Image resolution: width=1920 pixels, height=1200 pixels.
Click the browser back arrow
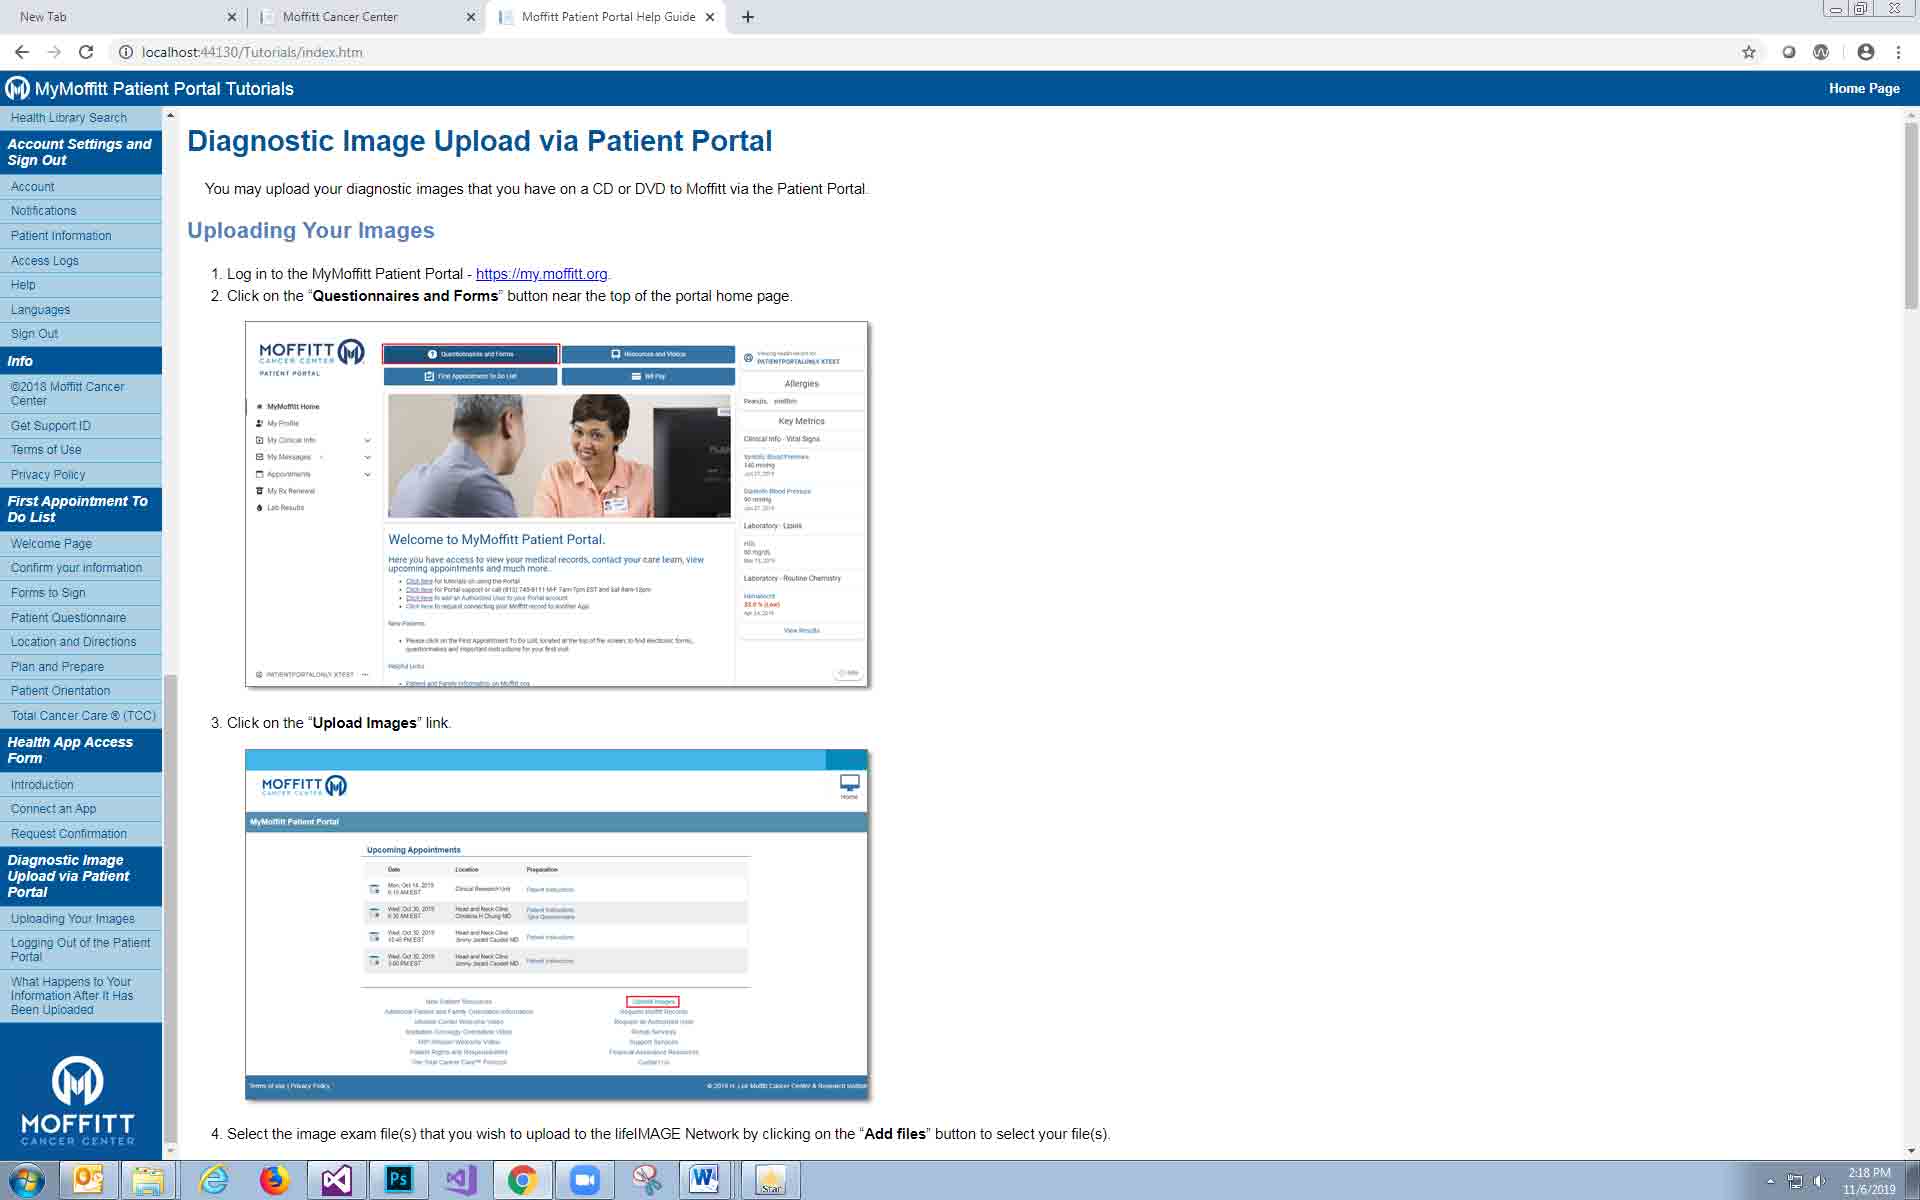coord(22,52)
